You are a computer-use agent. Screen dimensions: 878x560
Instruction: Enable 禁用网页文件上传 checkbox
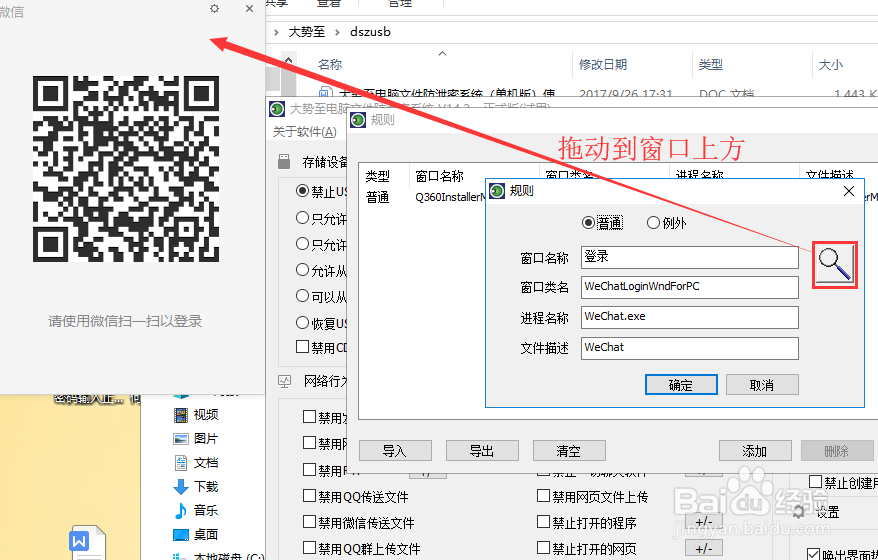pyautogui.click(x=543, y=496)
